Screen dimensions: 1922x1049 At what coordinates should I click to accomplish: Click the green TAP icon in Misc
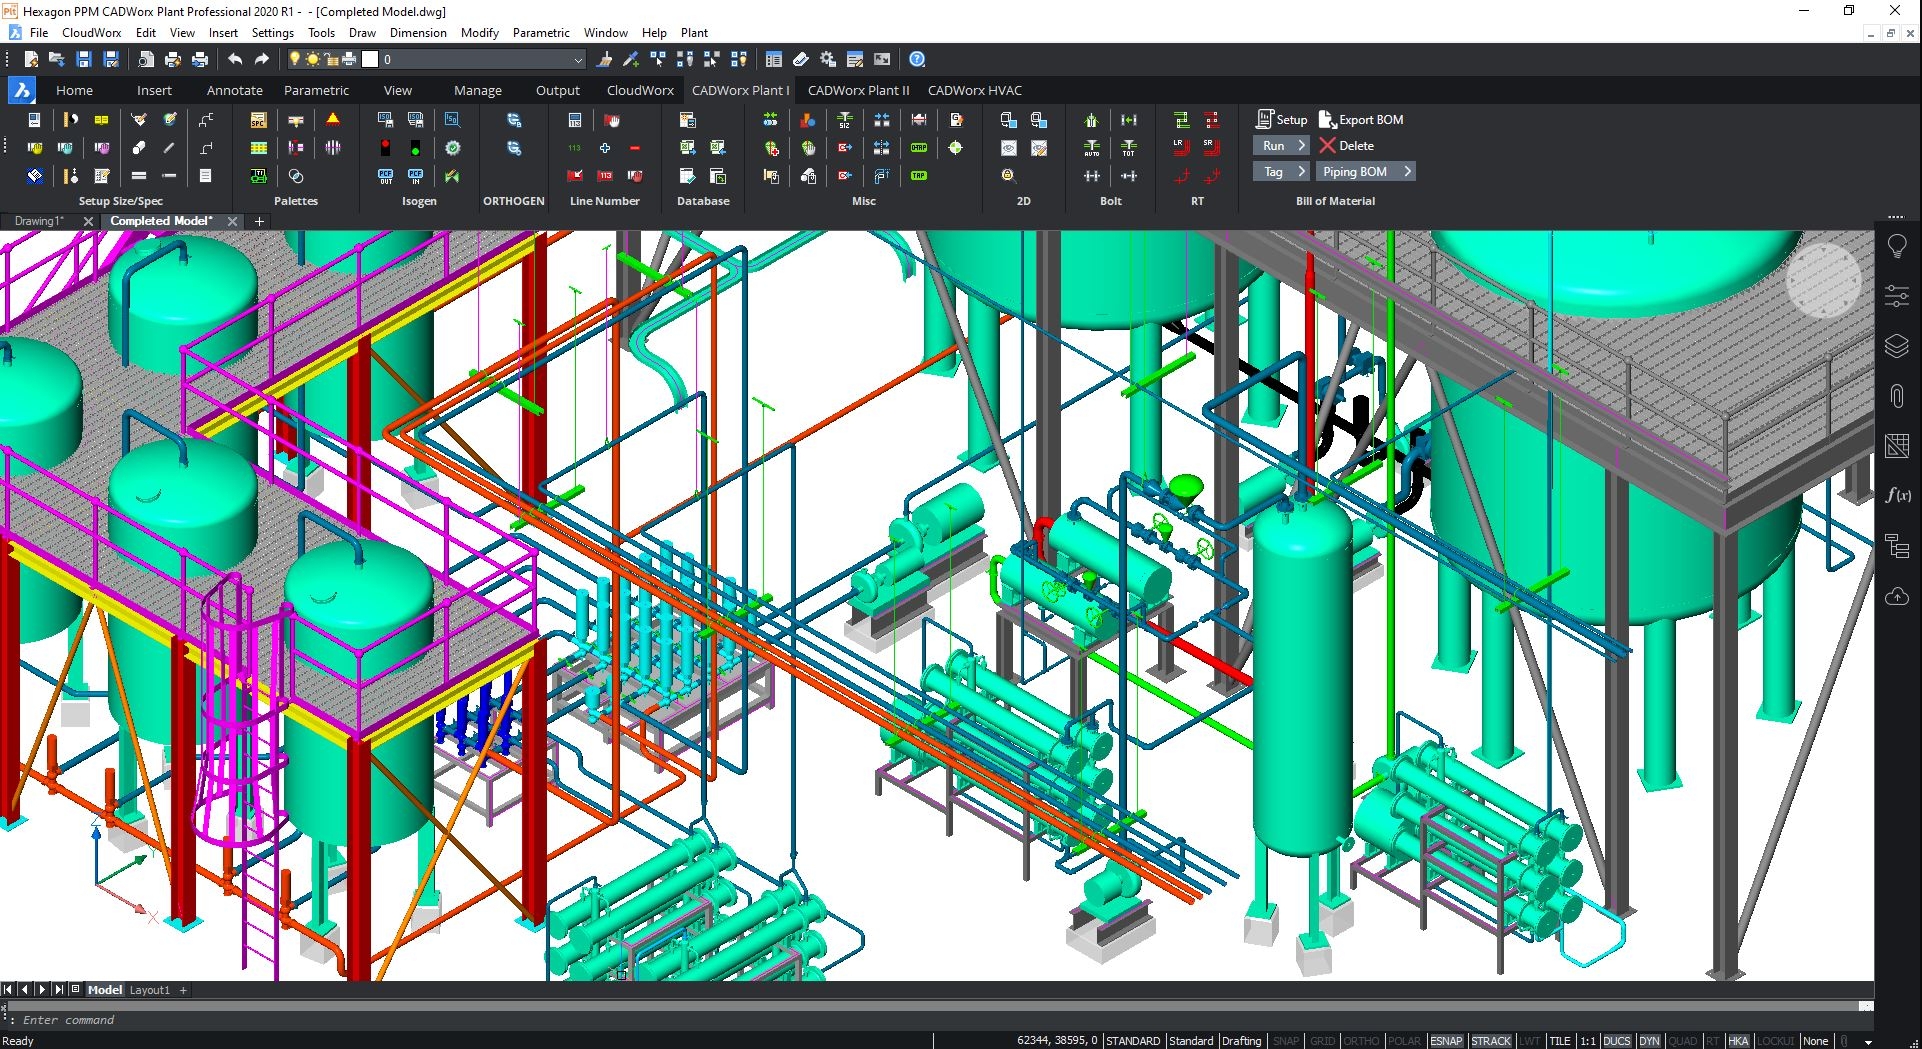(x=918, y=176)
